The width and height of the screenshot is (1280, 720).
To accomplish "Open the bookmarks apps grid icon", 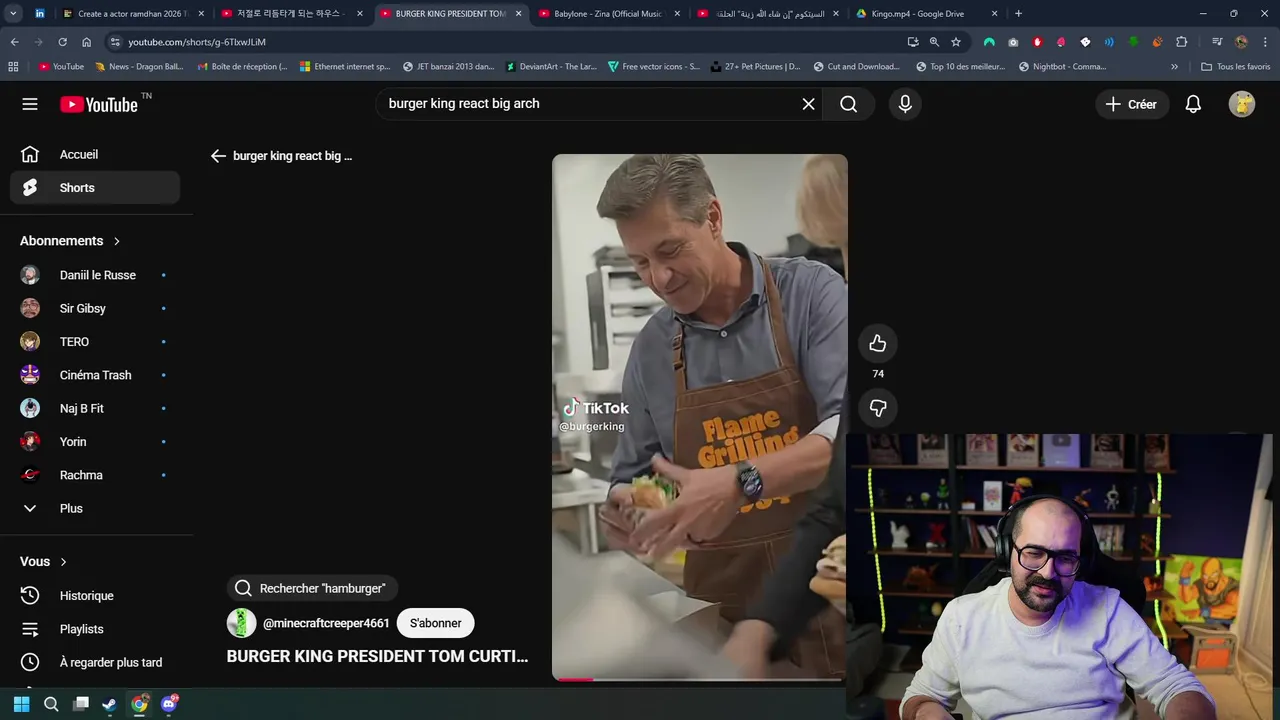I will [13, 67].
